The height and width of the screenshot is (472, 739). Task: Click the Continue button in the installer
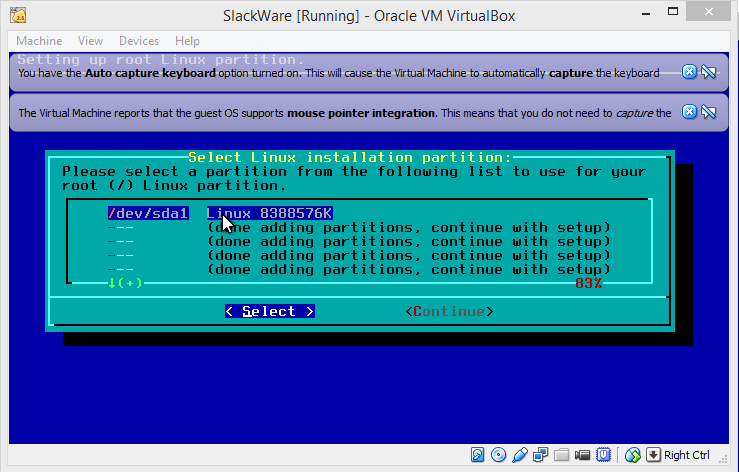(449, 311)
